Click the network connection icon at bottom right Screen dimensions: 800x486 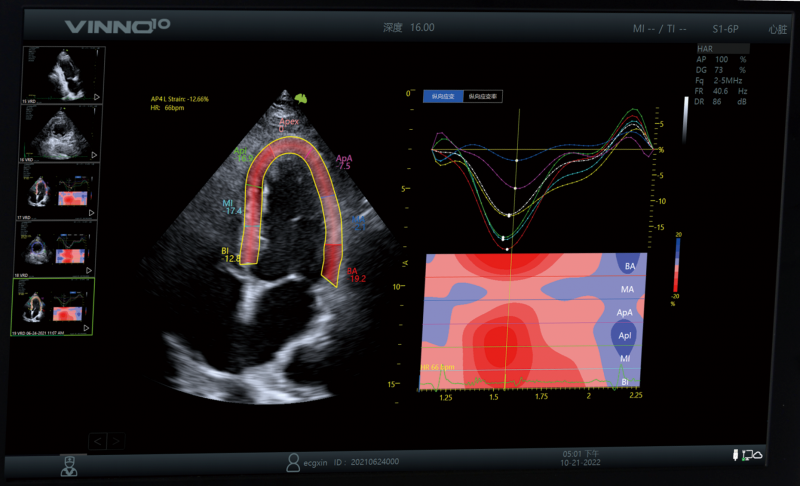pos(753,456)
